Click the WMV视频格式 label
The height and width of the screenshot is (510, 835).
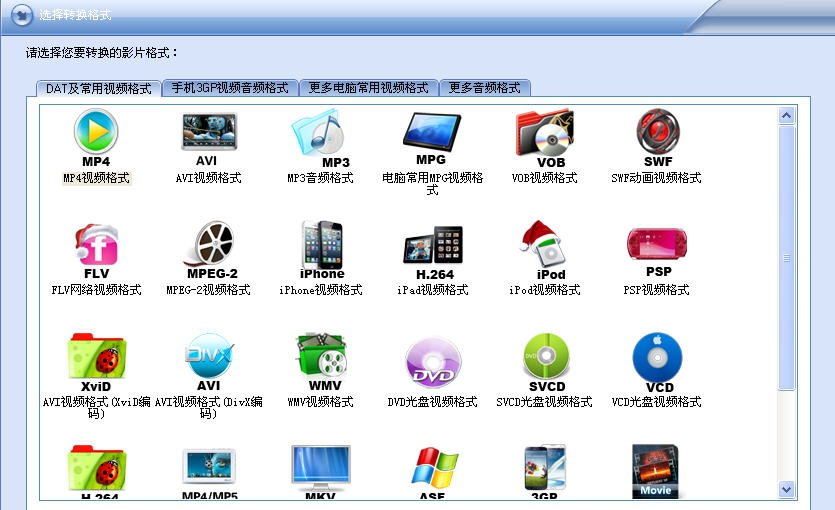pos(321,402)
